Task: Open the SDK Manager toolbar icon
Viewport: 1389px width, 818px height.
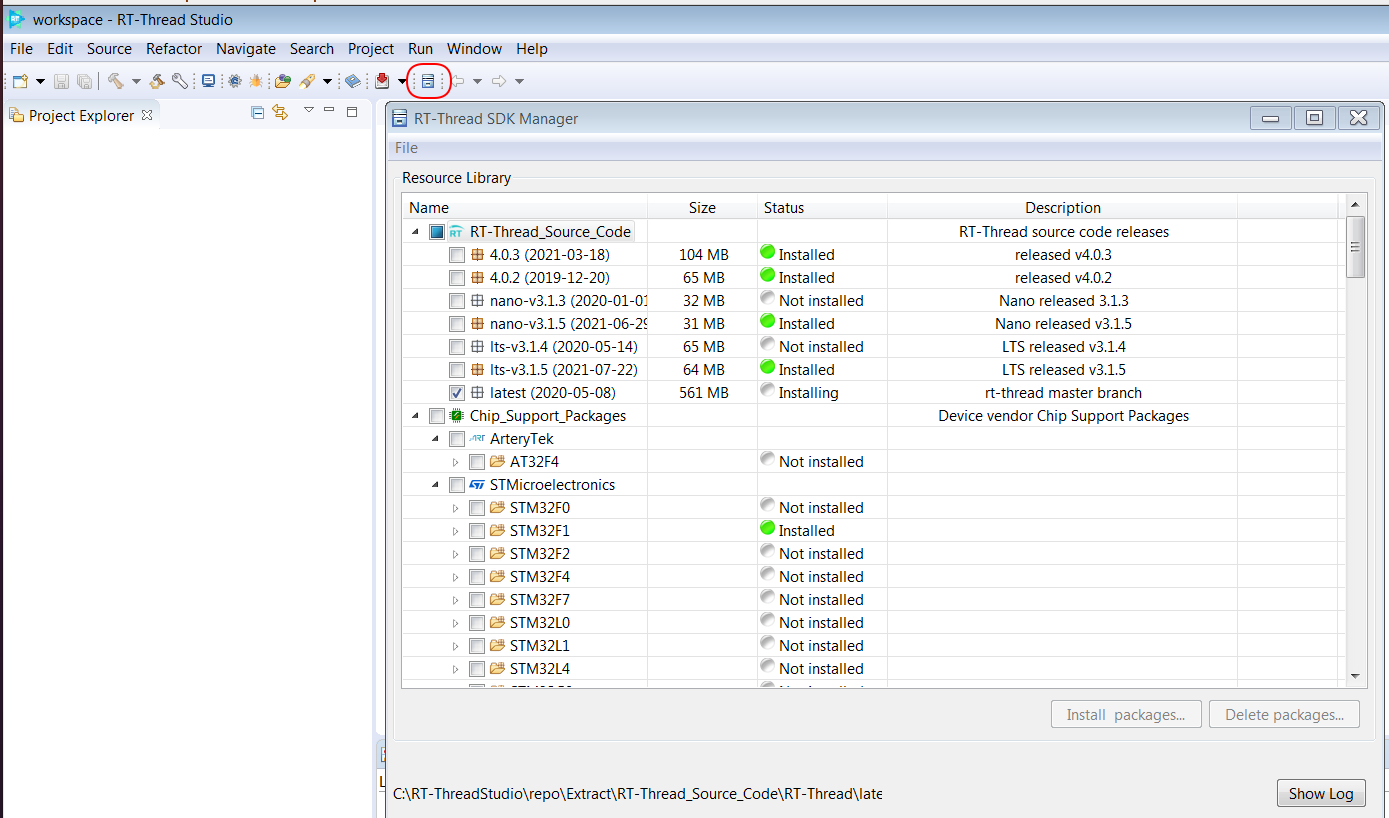Action: (428, 81)
